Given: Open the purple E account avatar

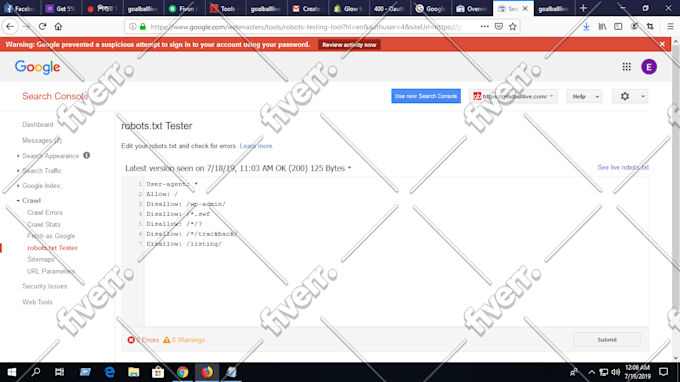Looking at the screenshot, I should coord(649,67).
